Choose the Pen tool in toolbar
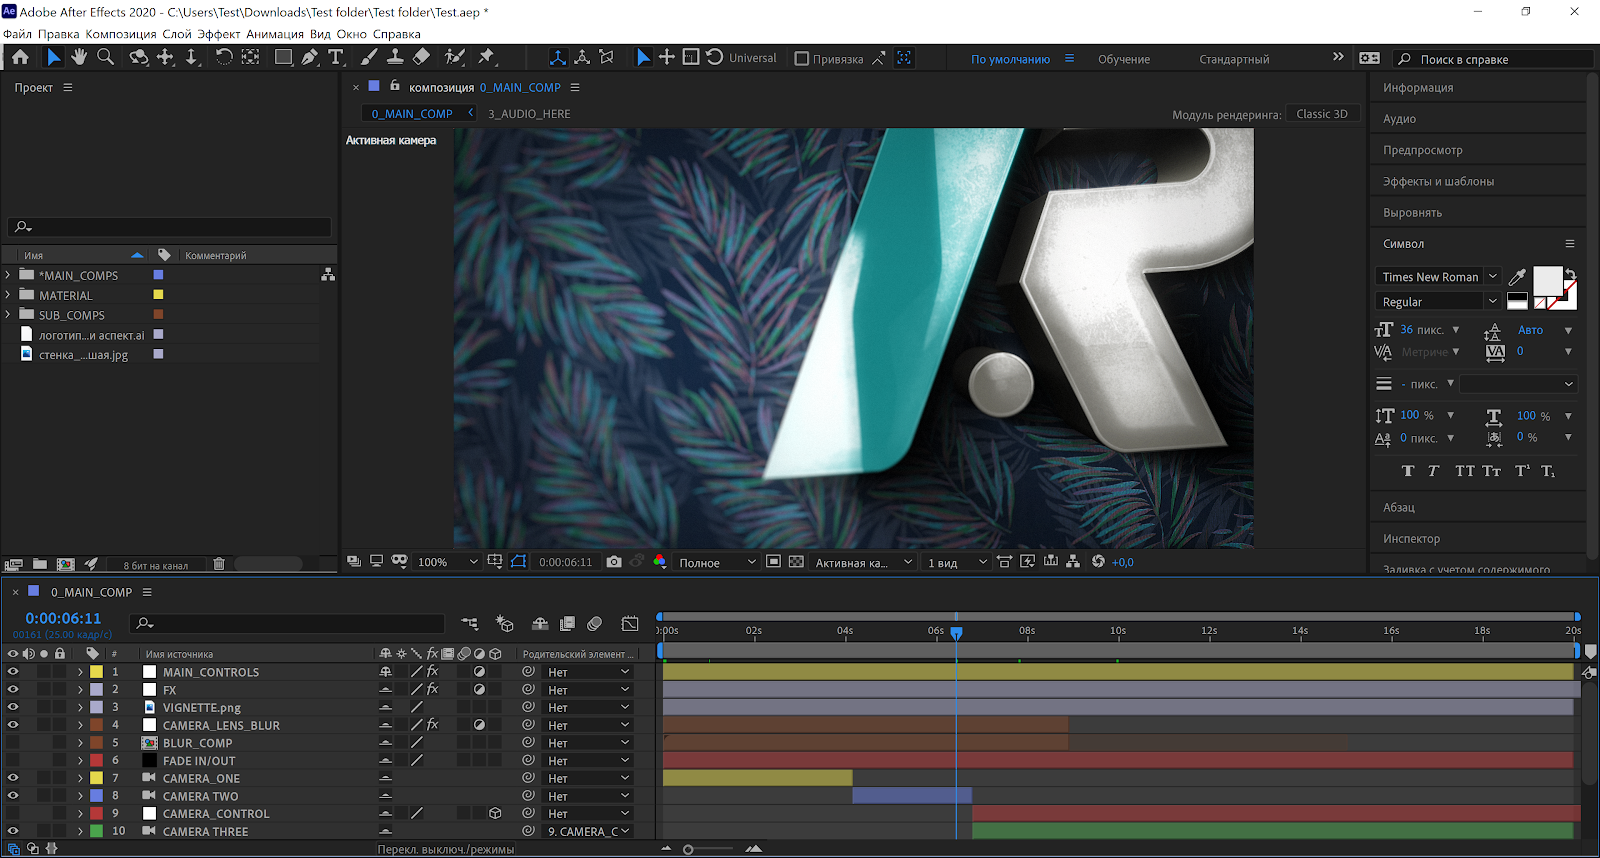The height and width of the screenshot is (858, 1600). click(x=310, y=58)
